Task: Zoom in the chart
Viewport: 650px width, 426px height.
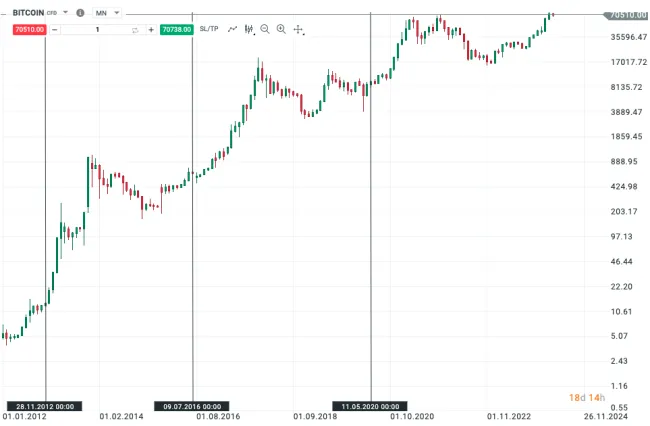Action: click(x=281, y=30)
